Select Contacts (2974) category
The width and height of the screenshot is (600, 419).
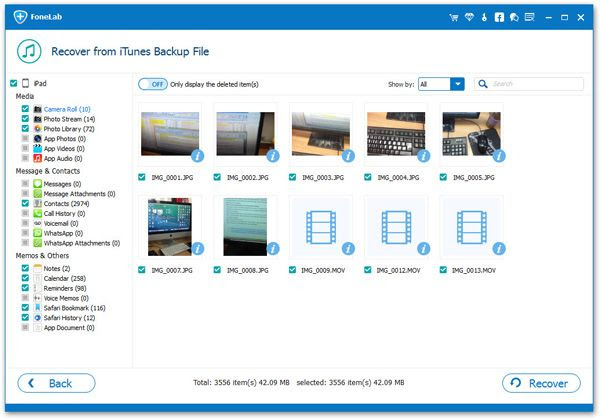tap(66, 204)
